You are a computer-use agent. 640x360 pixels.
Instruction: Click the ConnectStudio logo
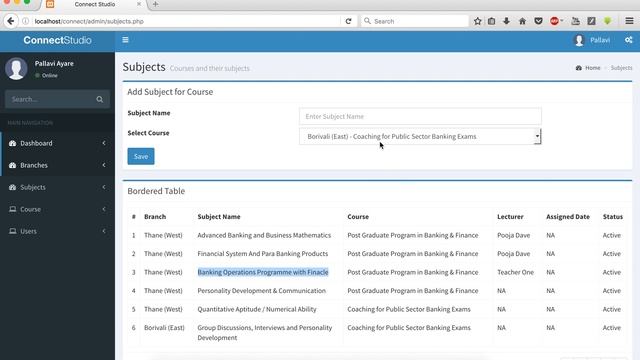pos(57,40)
